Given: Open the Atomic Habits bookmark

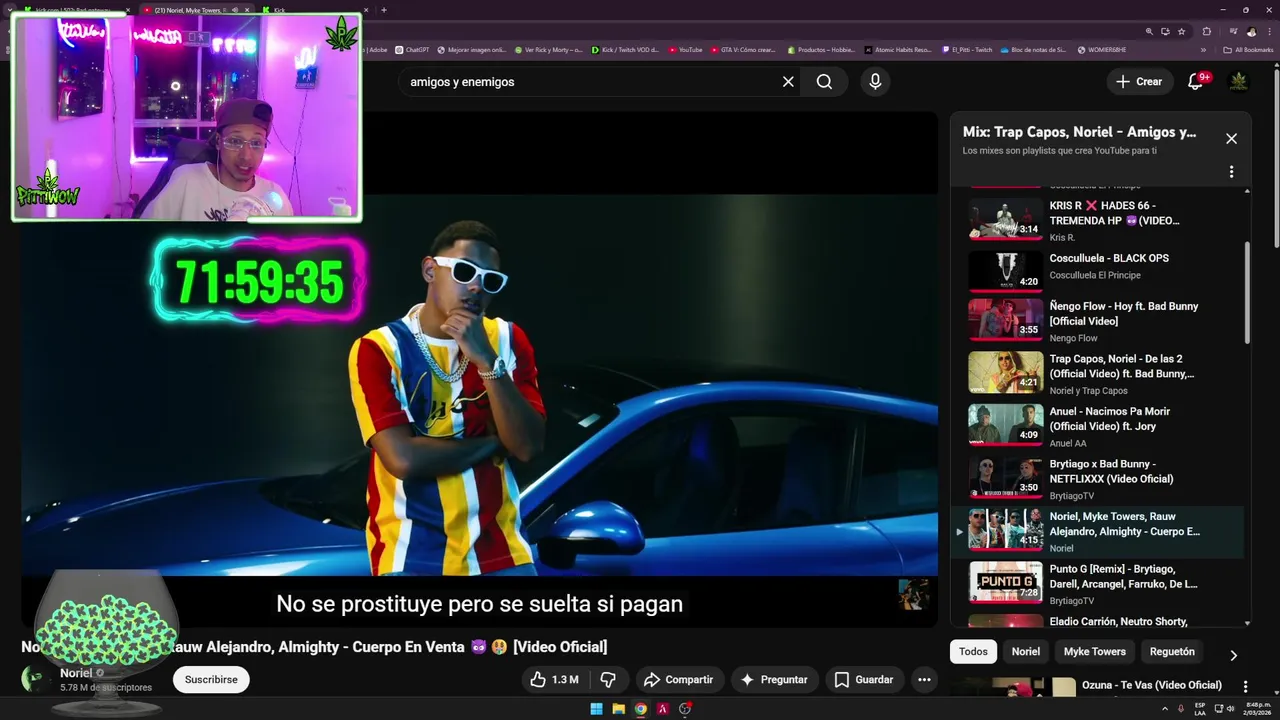Looking at the screenshot, I should pyautogui.click(x=898, y=49).
